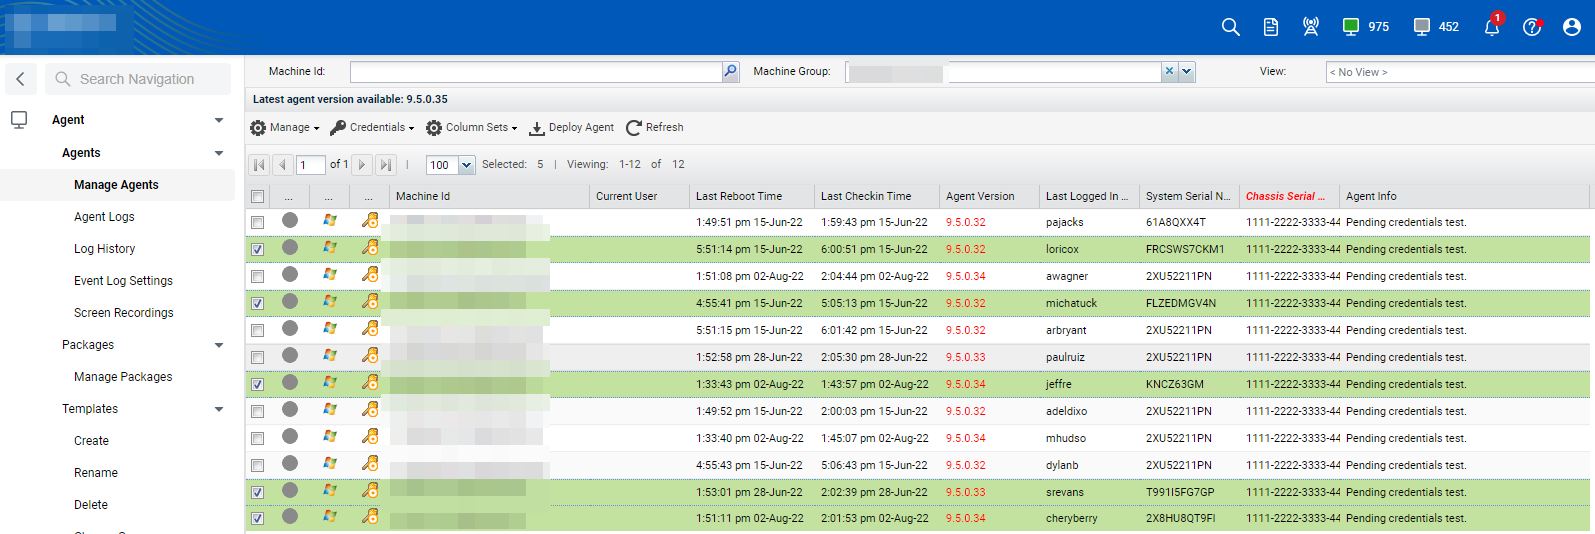Collapse the Agents subsection in sidebar
The width and height of the screenshot is (1595, 534).
(219, 153)
